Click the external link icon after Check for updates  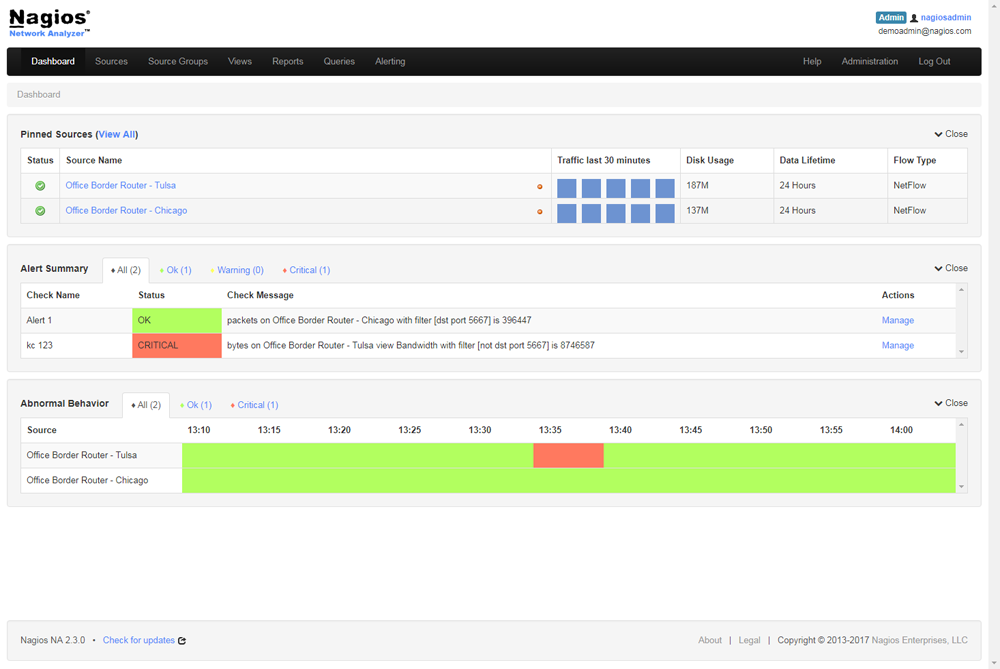click(182, 641)
